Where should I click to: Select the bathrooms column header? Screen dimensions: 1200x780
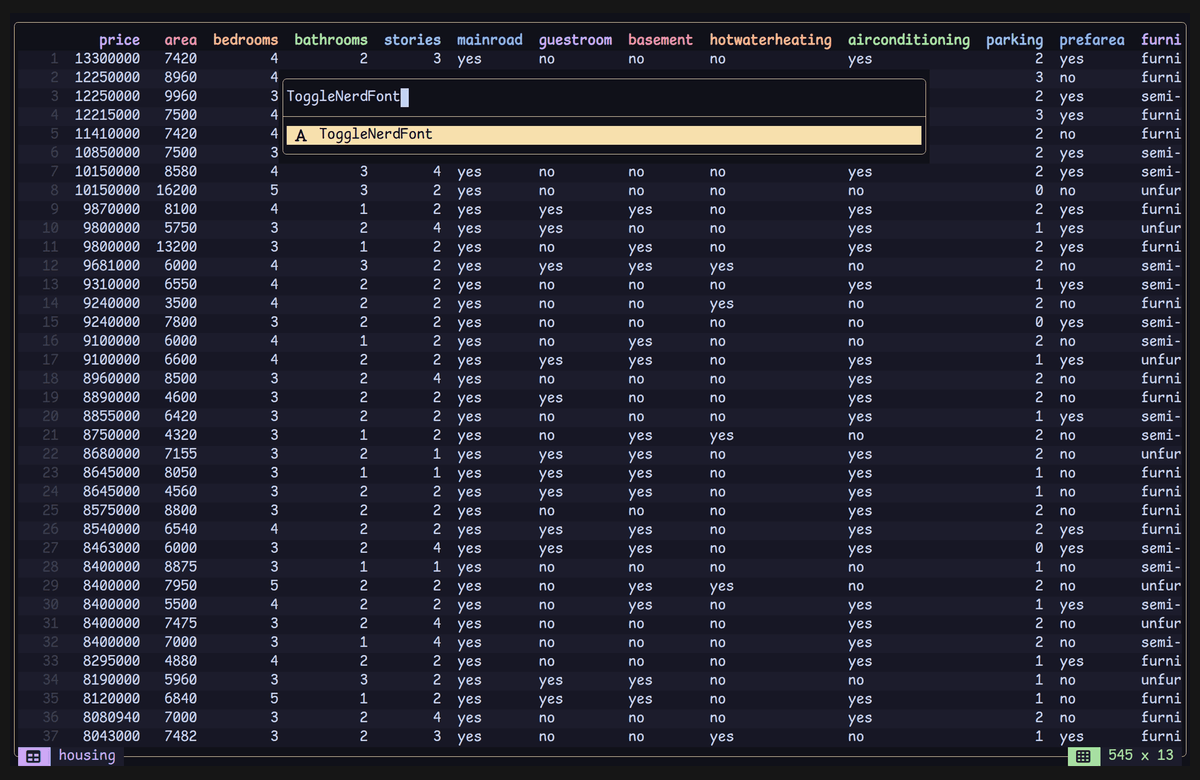click(331, 40)
